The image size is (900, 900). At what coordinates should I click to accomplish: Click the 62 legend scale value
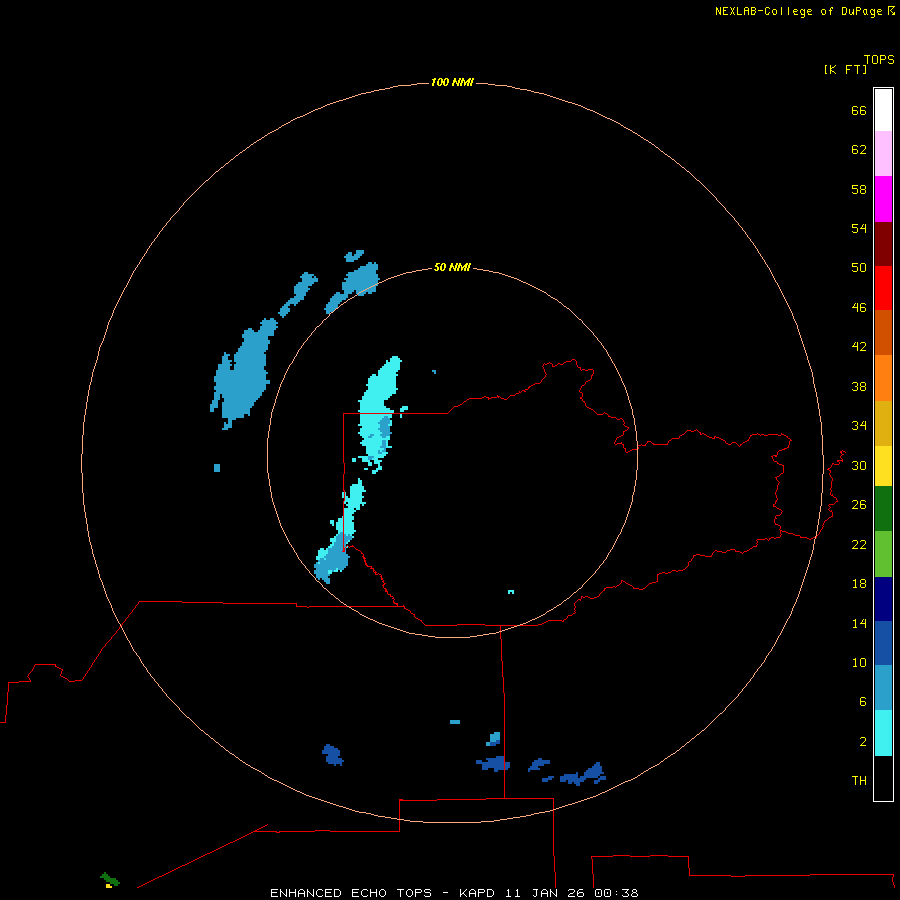(859, 149)
